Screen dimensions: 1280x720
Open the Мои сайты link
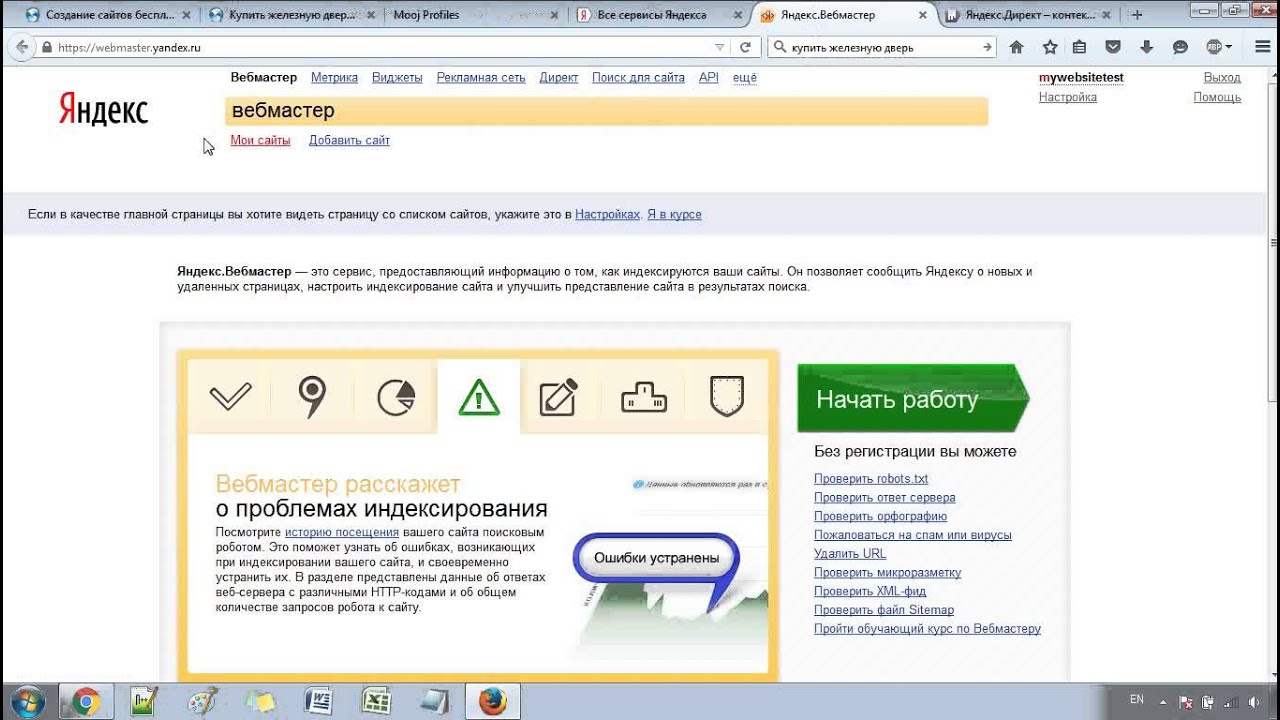click(260, 140)
